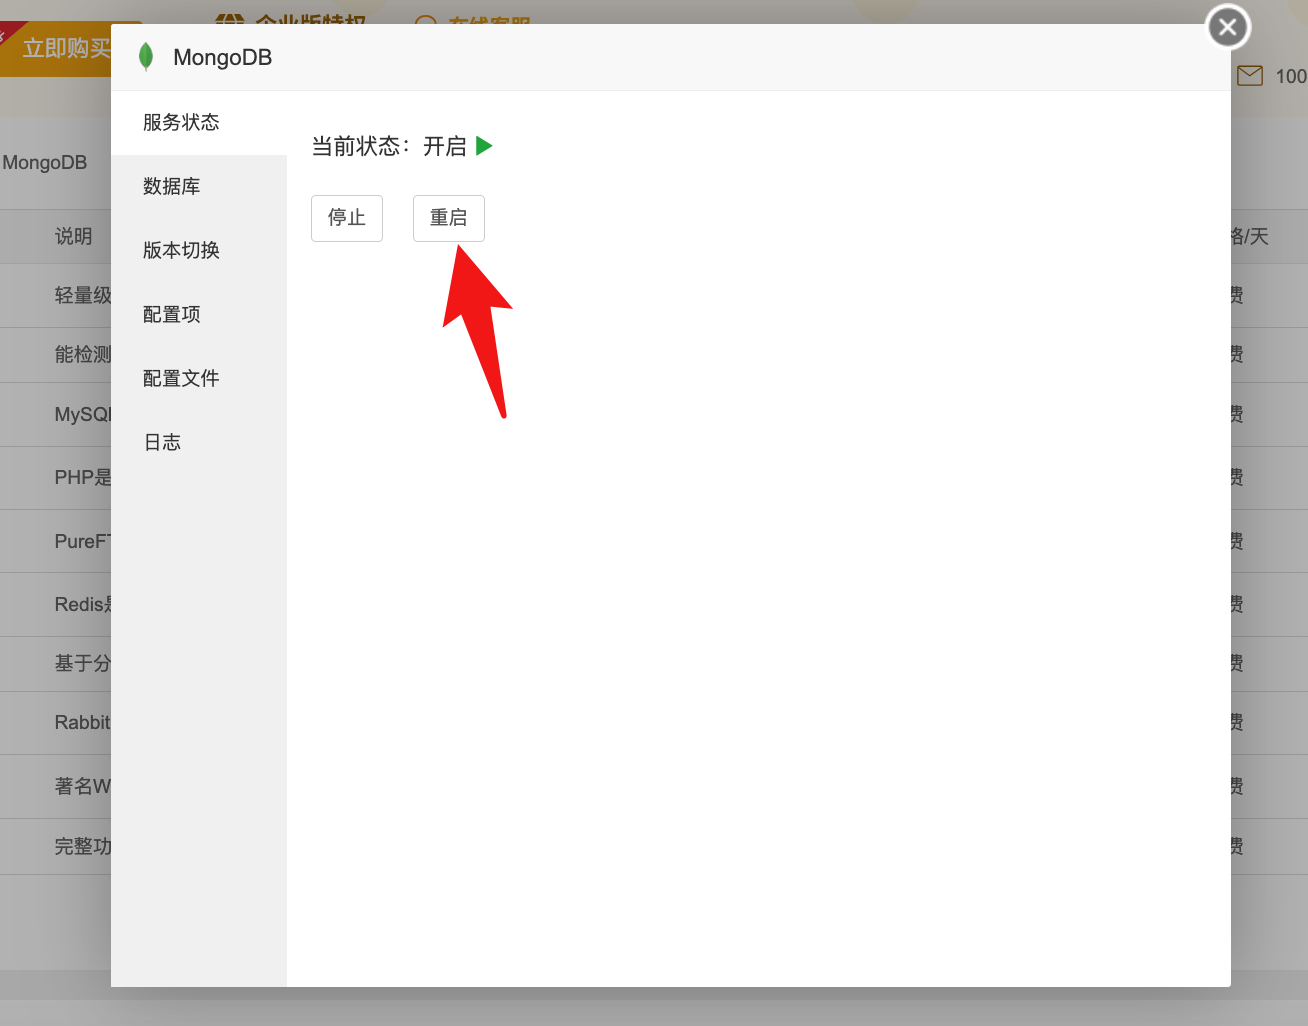This screenshot has height=1026, width=1308.
Task: Close the MongoDB dialog with the X button
Action: click(x=1228, y=27)
